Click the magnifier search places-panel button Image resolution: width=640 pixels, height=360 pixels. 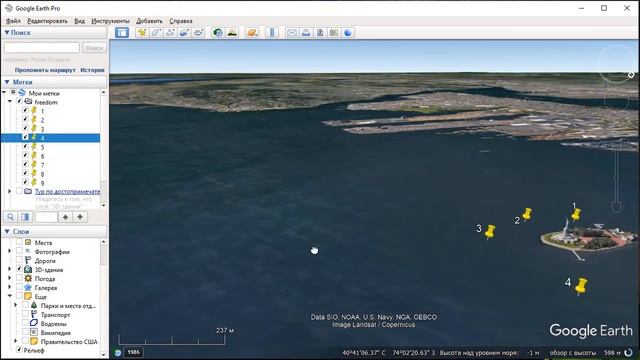11,217
